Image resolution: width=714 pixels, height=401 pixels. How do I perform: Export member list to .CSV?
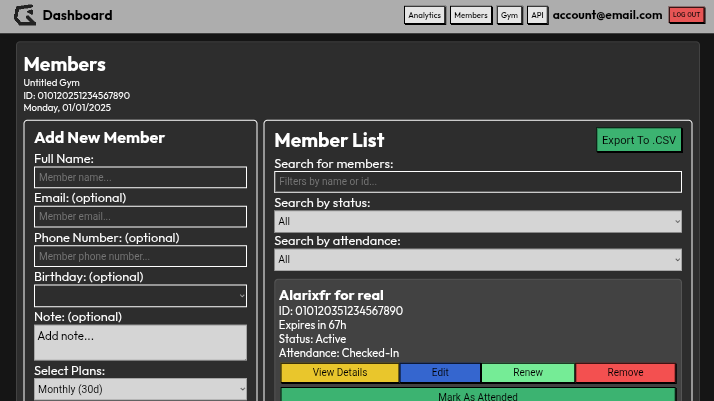point(639,140)
